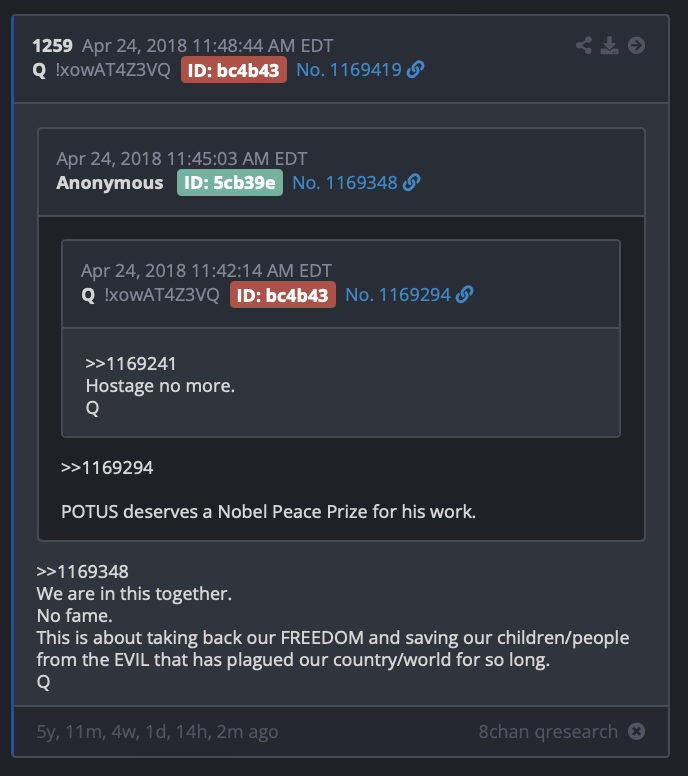Click the relative timestamp in the footer
This screenshot has height=776, width=688.
point(157,732)
